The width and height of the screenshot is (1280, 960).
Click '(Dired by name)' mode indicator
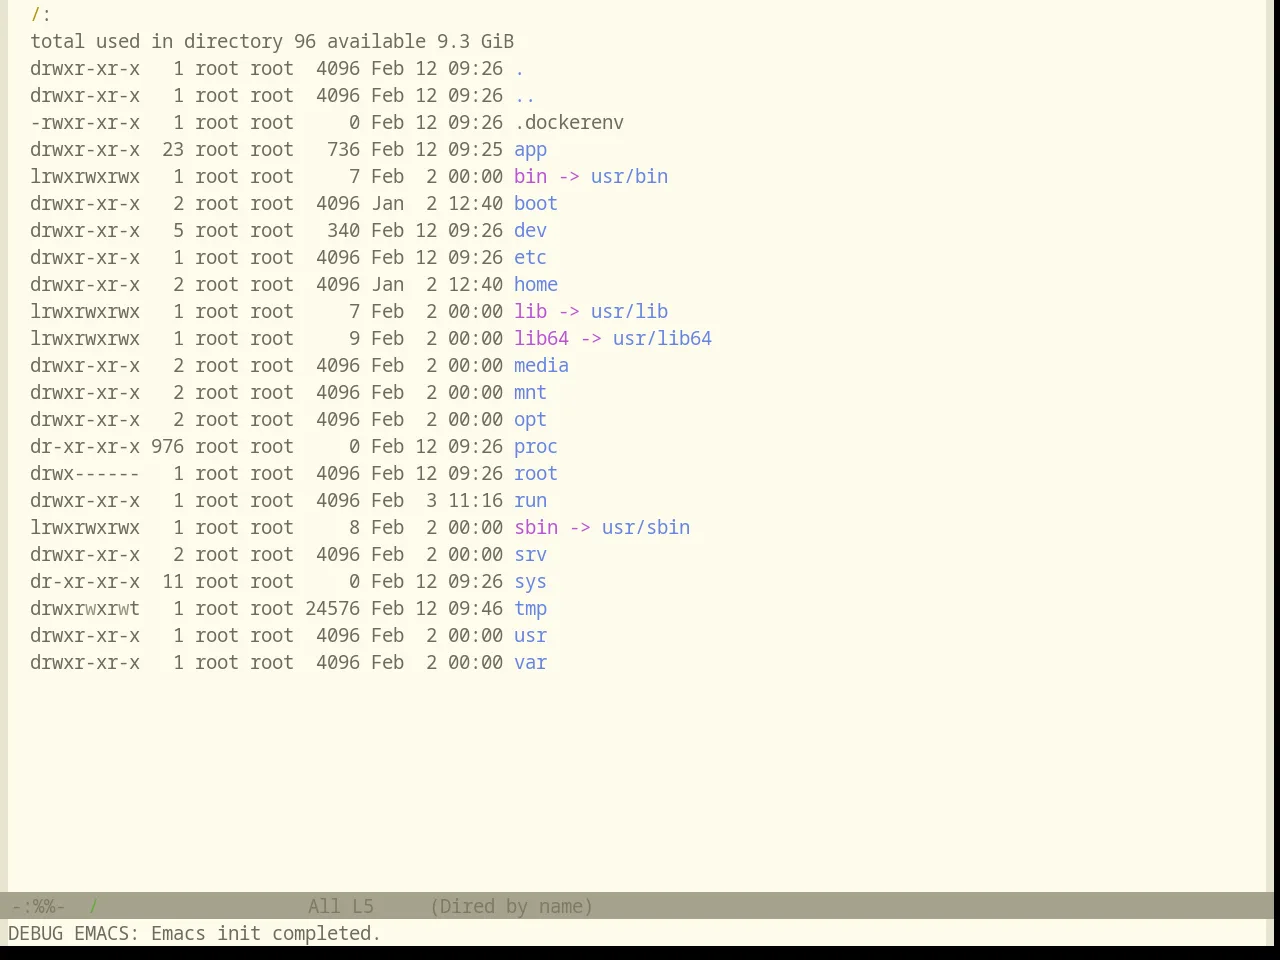point(511,907)
